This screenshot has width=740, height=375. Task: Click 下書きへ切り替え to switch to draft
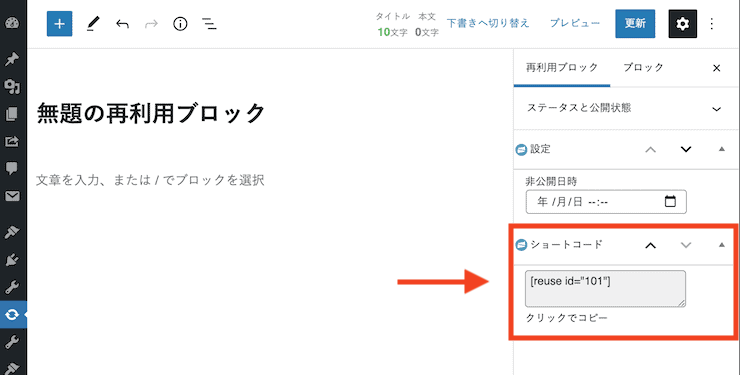(x=488, y=23)
